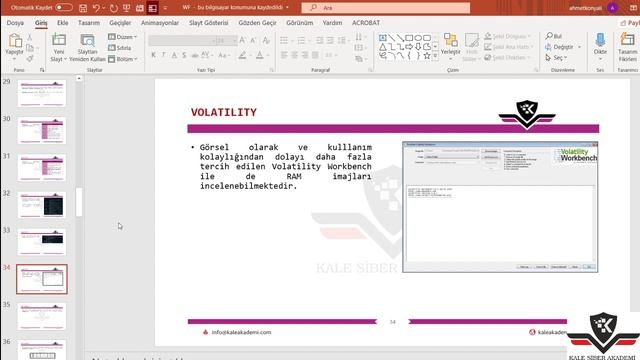640x360 pixels.
Task: Open the Düzen layout dropdown
Action: (x=122, y=37)
